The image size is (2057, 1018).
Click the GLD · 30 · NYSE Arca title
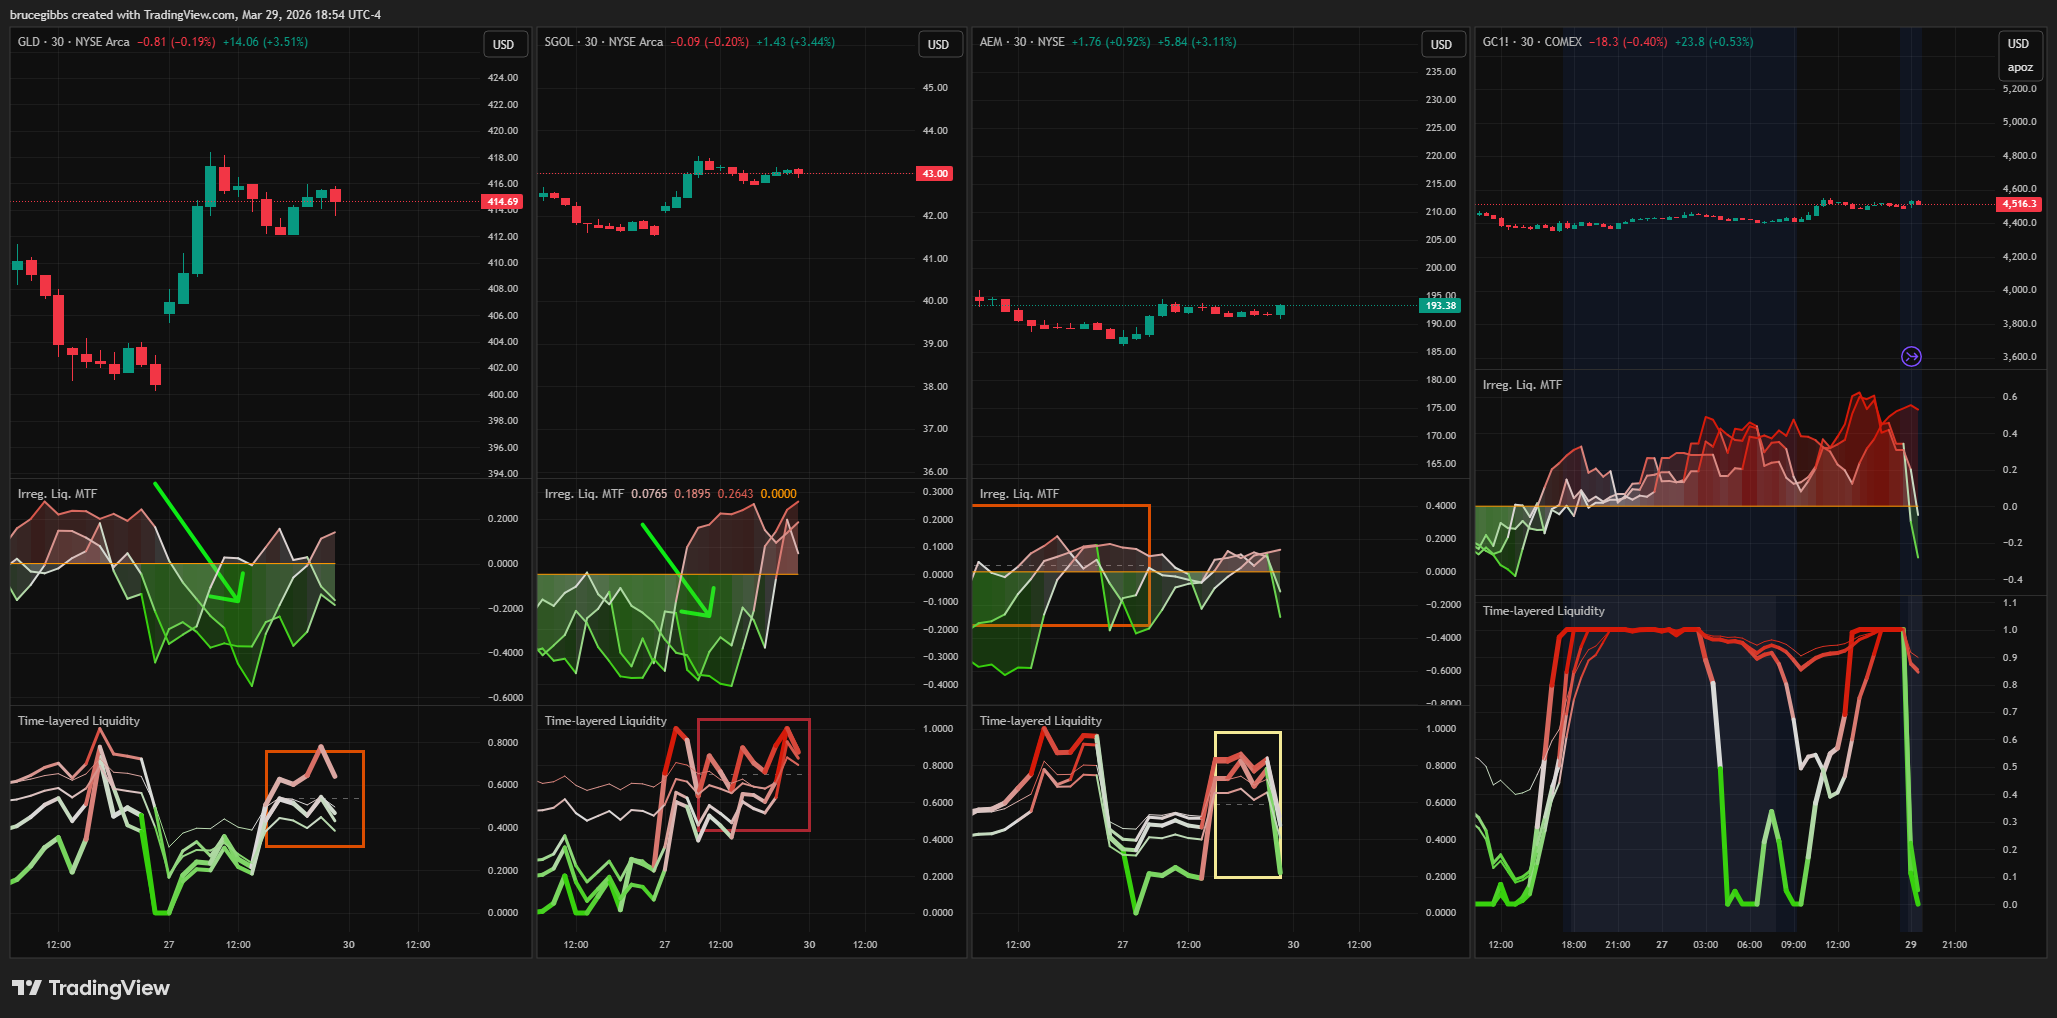[x=74, y=42]
